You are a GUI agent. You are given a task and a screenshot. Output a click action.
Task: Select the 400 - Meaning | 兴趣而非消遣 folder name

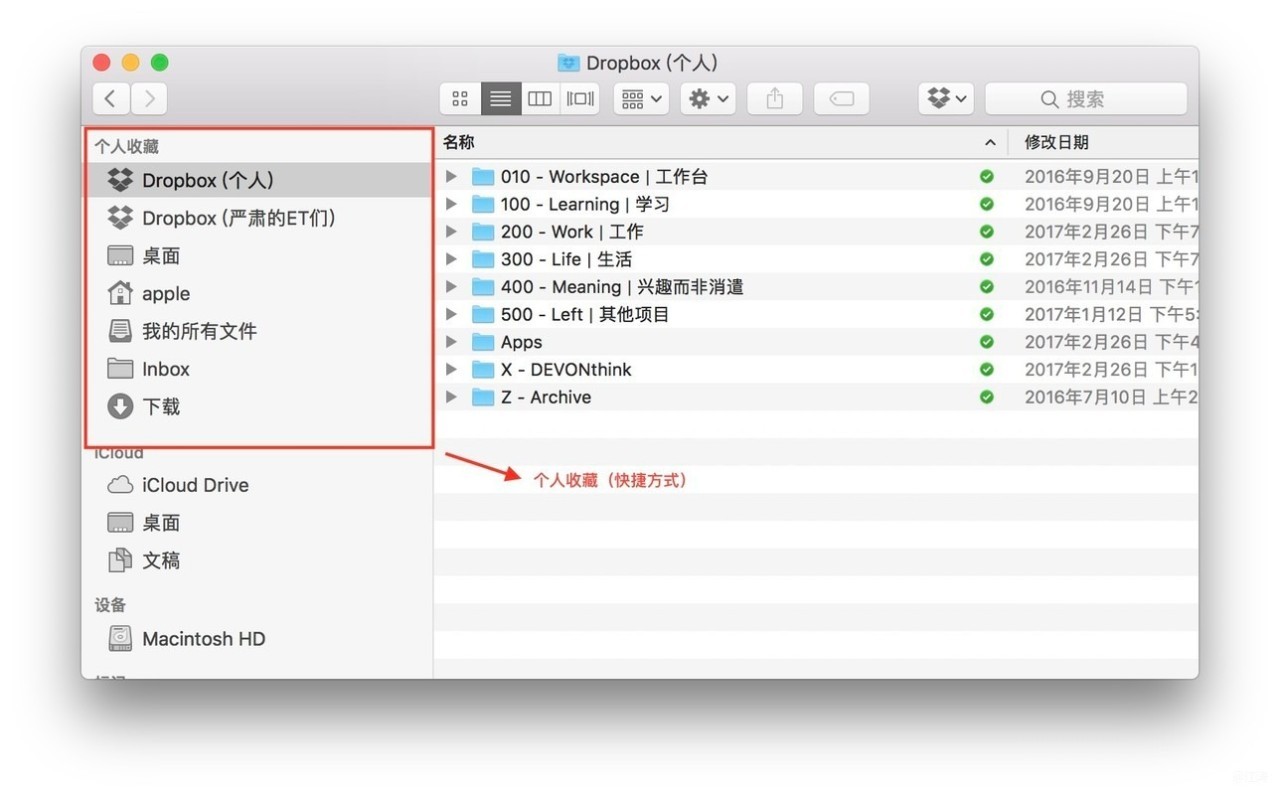[622, 287]
